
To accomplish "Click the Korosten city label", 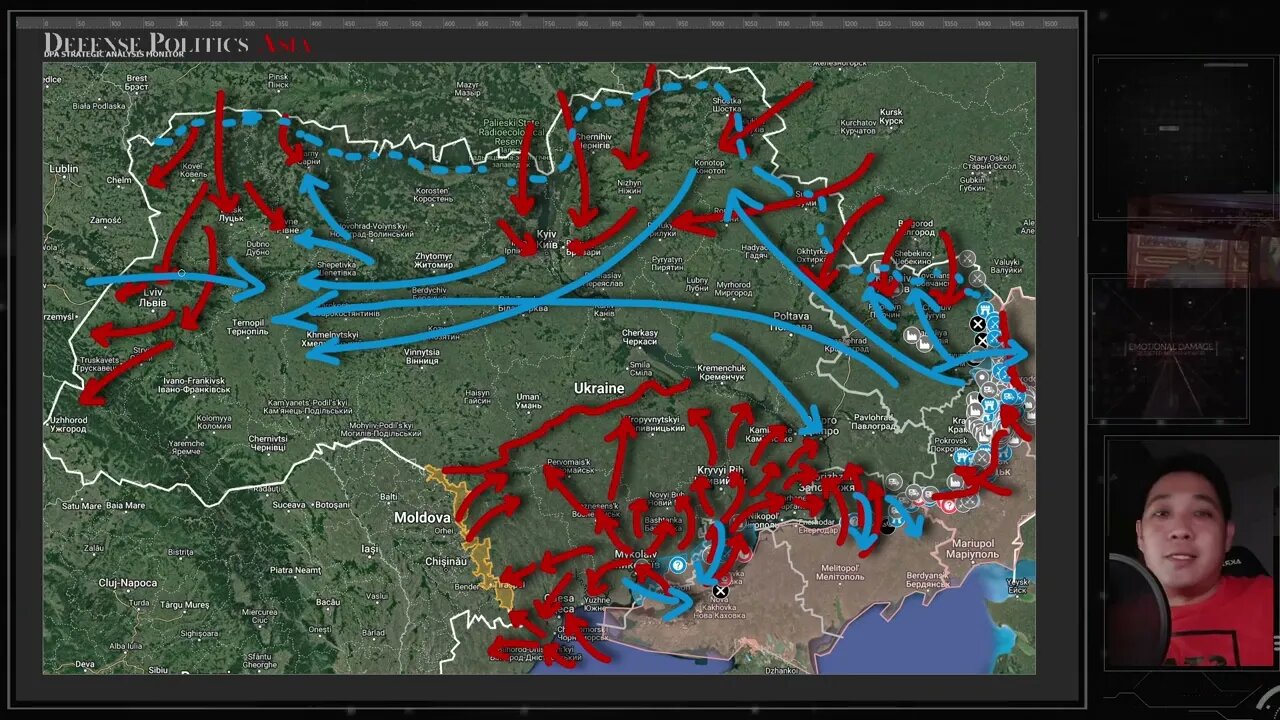I will (433, 194).
